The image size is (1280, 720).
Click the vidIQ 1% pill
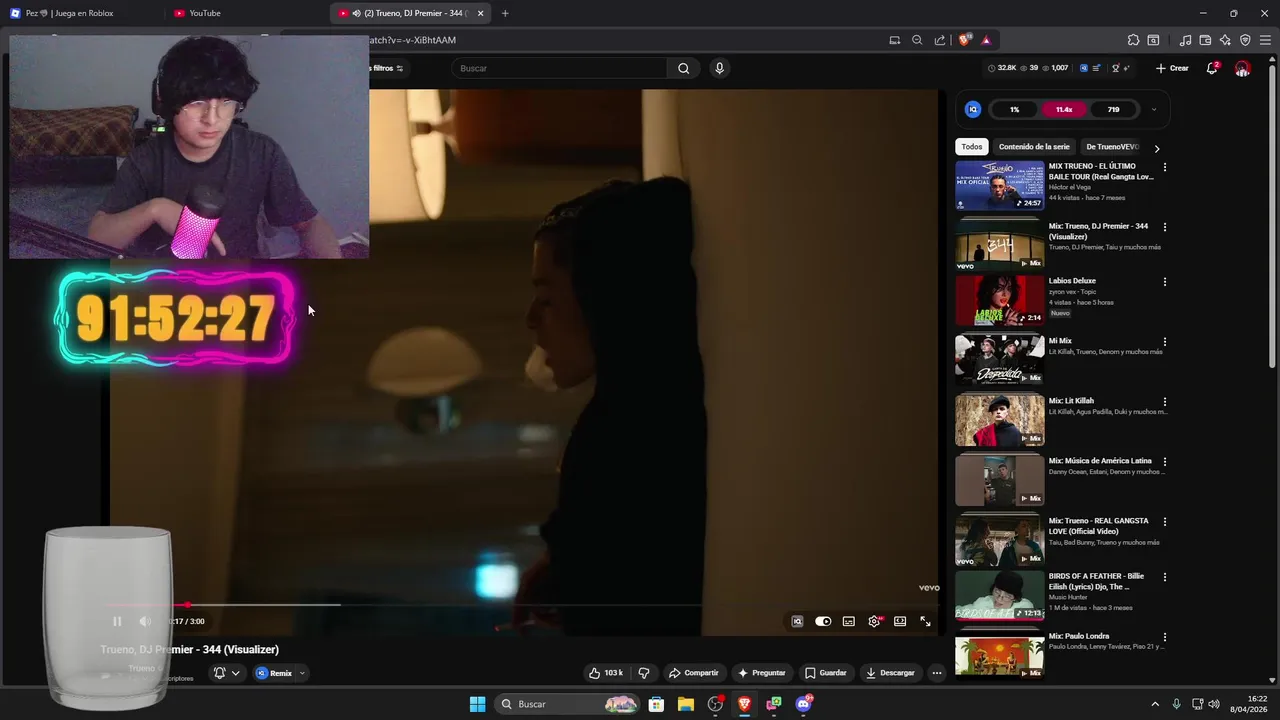click(x=1014, y=109)
